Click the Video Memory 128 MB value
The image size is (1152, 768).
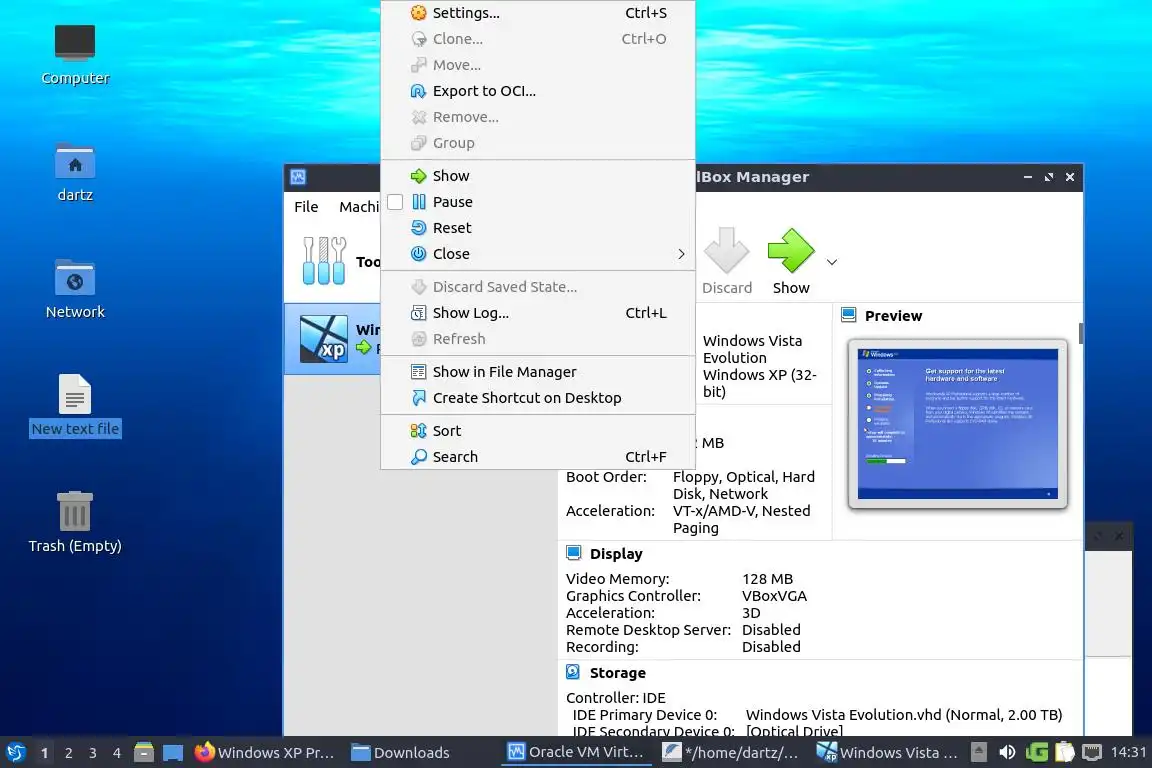pyautogui.click(x=768, y=579)
